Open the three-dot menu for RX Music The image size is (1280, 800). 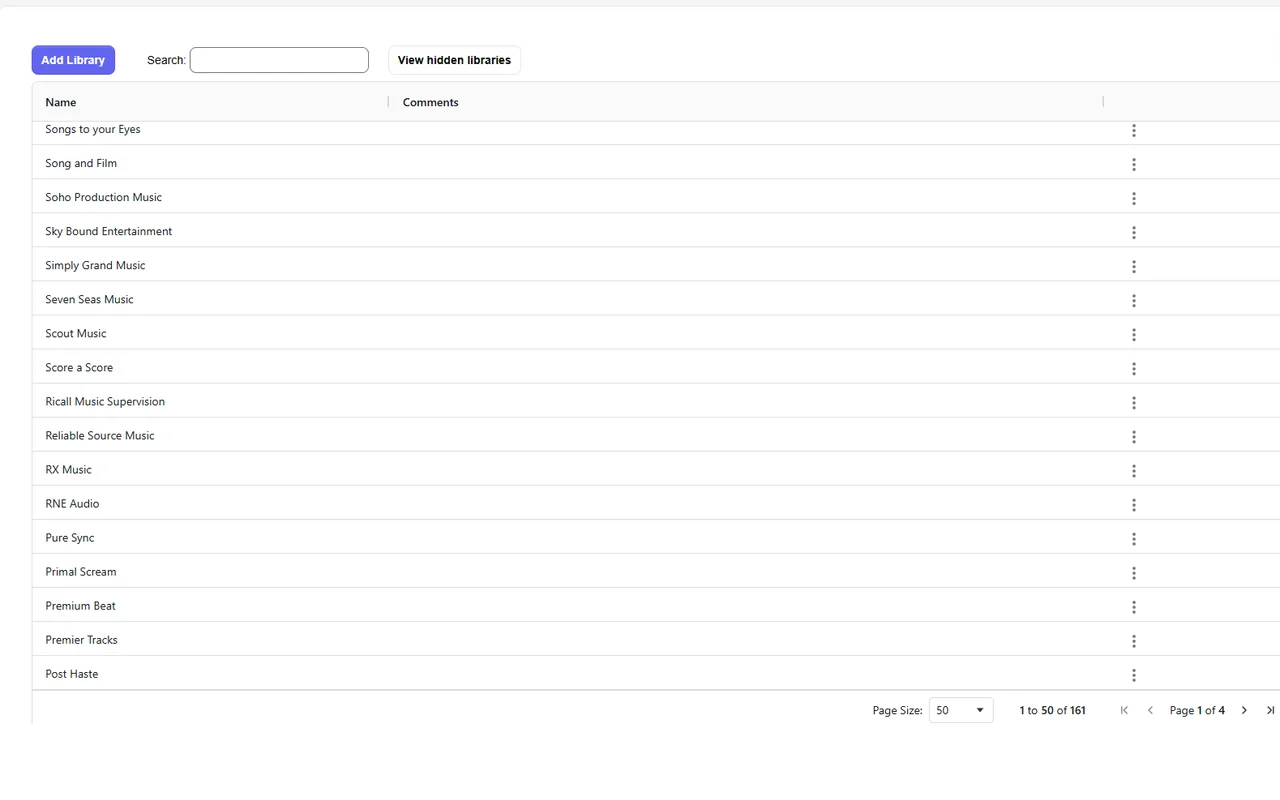click(x=1133, y=470)
